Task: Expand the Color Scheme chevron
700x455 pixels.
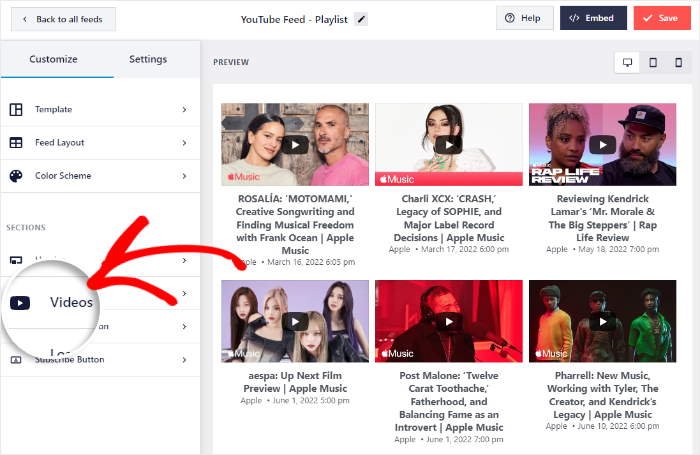Action: 184,176
